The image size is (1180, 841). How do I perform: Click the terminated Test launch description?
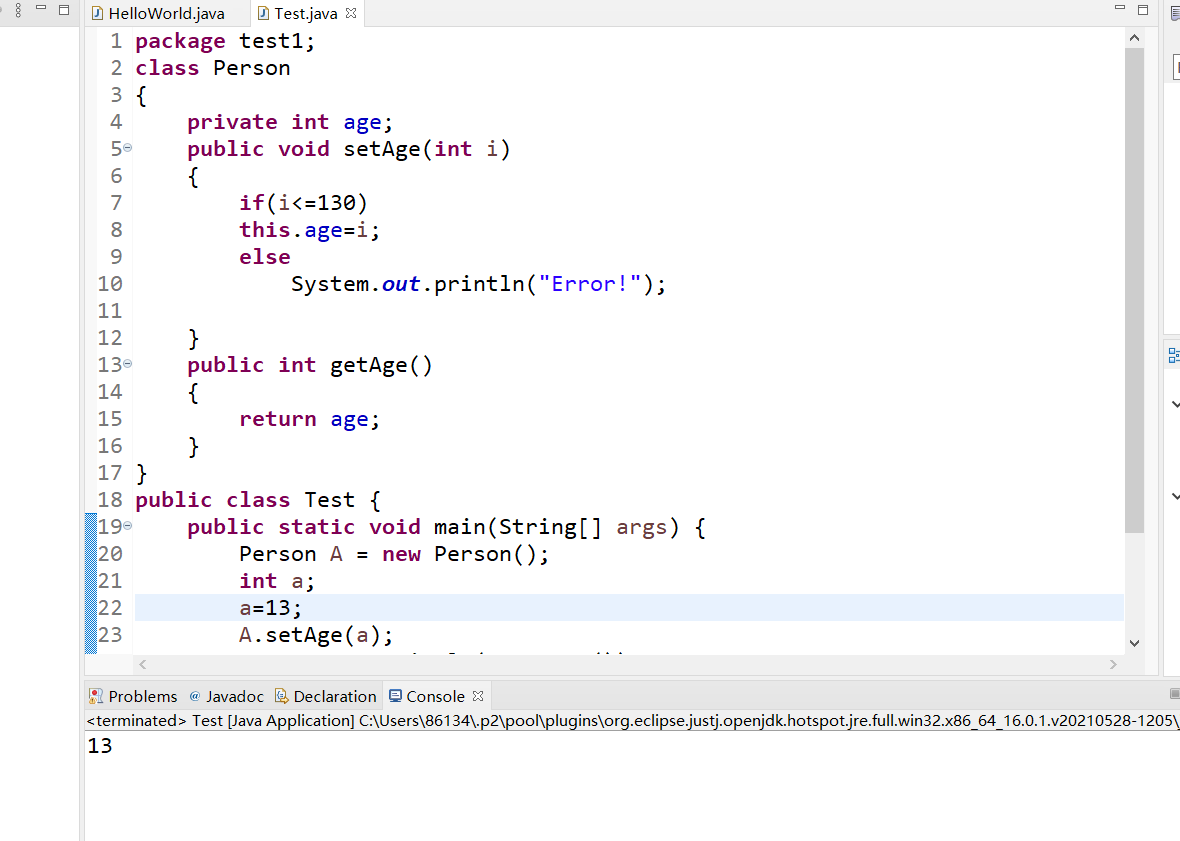(633, 721)
